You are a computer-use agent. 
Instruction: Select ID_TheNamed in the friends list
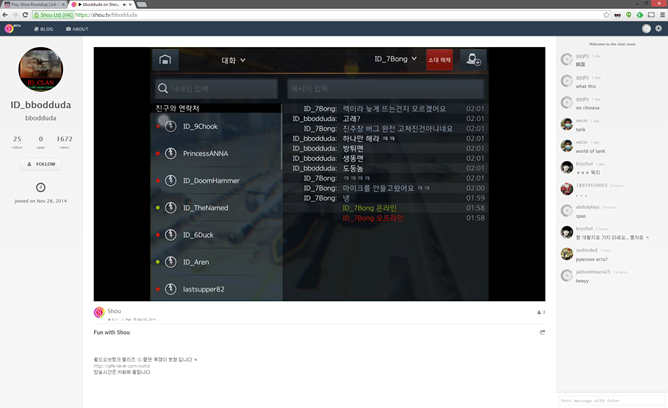216,208
